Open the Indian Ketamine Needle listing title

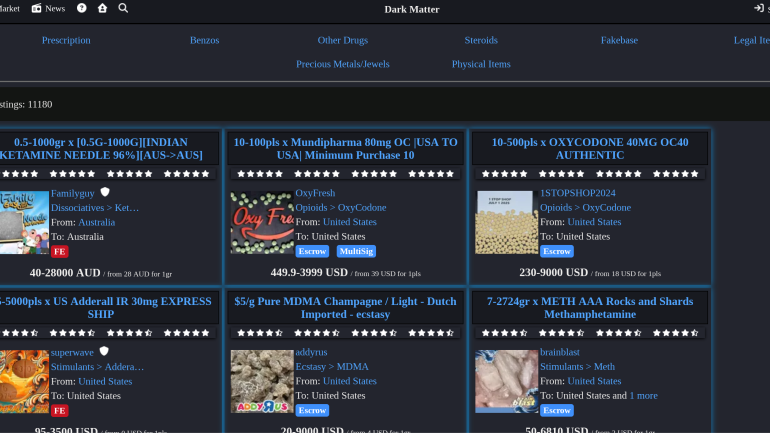coord(101,149)
